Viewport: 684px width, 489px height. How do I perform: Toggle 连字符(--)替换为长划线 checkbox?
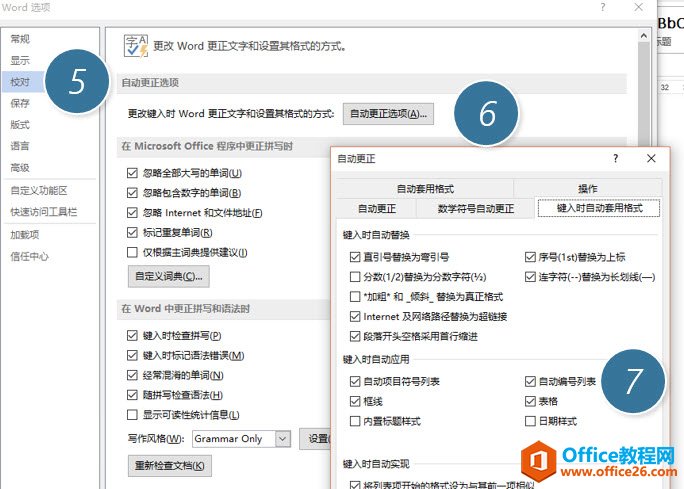tap(530, 277)
